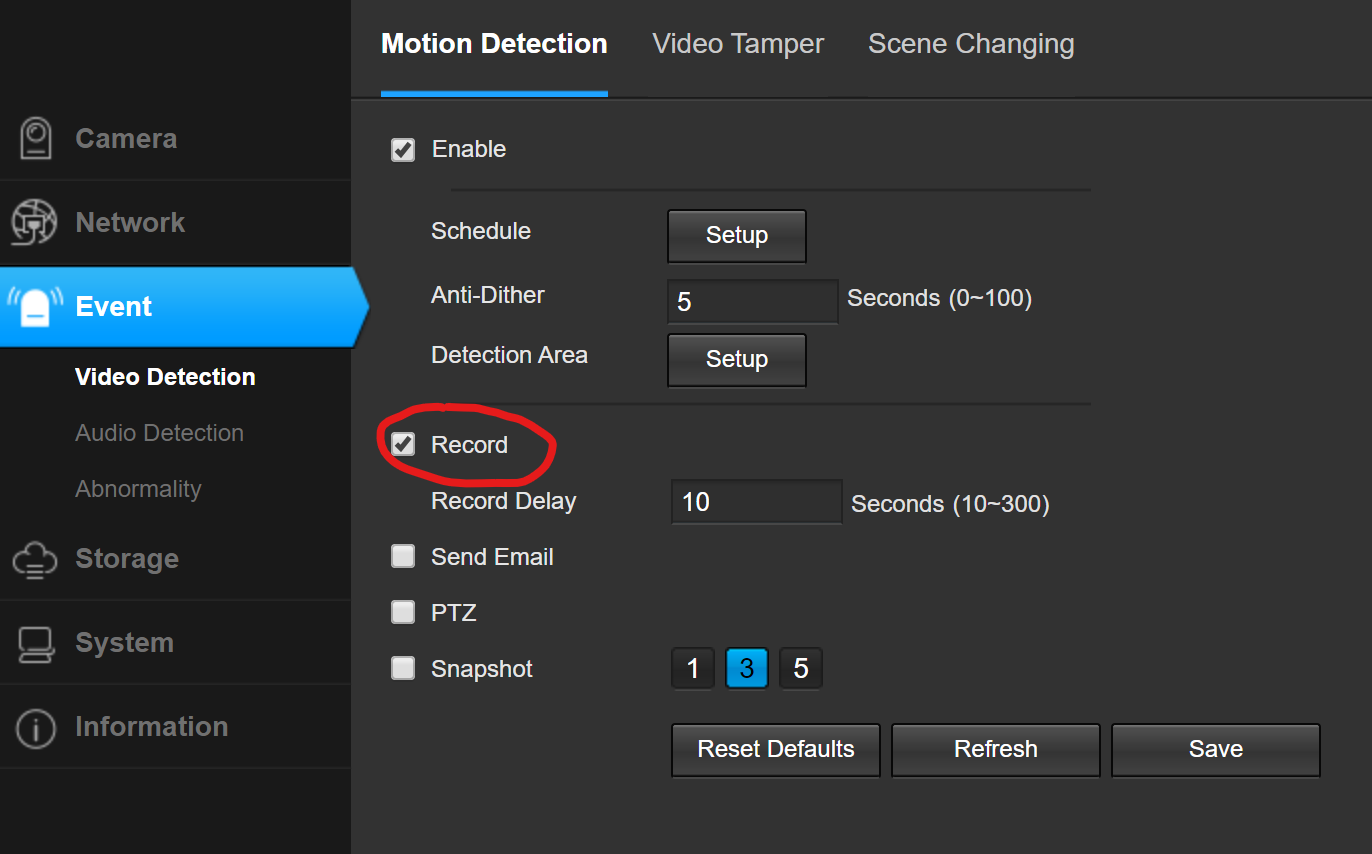Click Setup for Detection Area
Screen dimensions: 1372x854
point(736,360)
